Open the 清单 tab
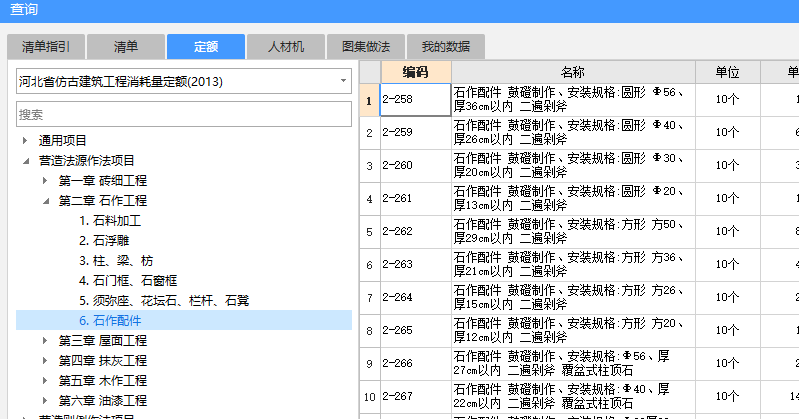Image resolution: width=799 pixels, height=419 pixels. [126, 47]
